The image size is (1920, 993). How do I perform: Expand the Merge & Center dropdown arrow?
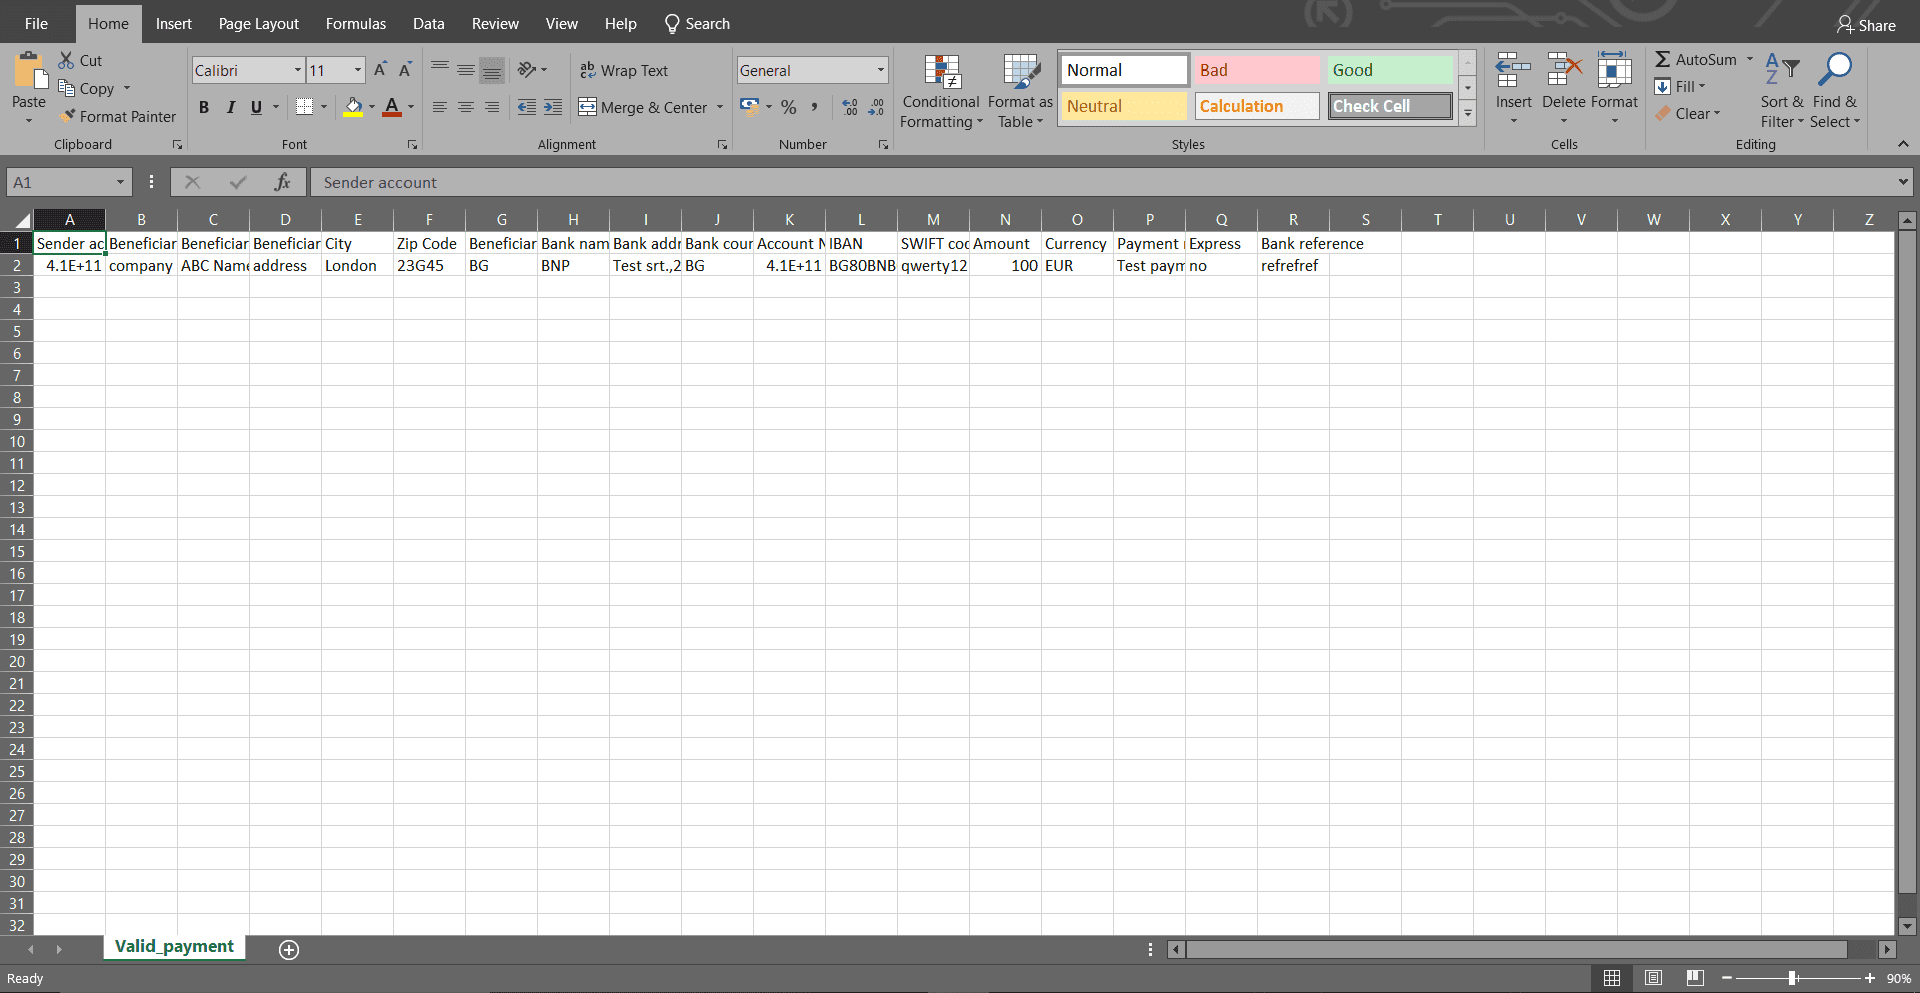tap(720, 107)
